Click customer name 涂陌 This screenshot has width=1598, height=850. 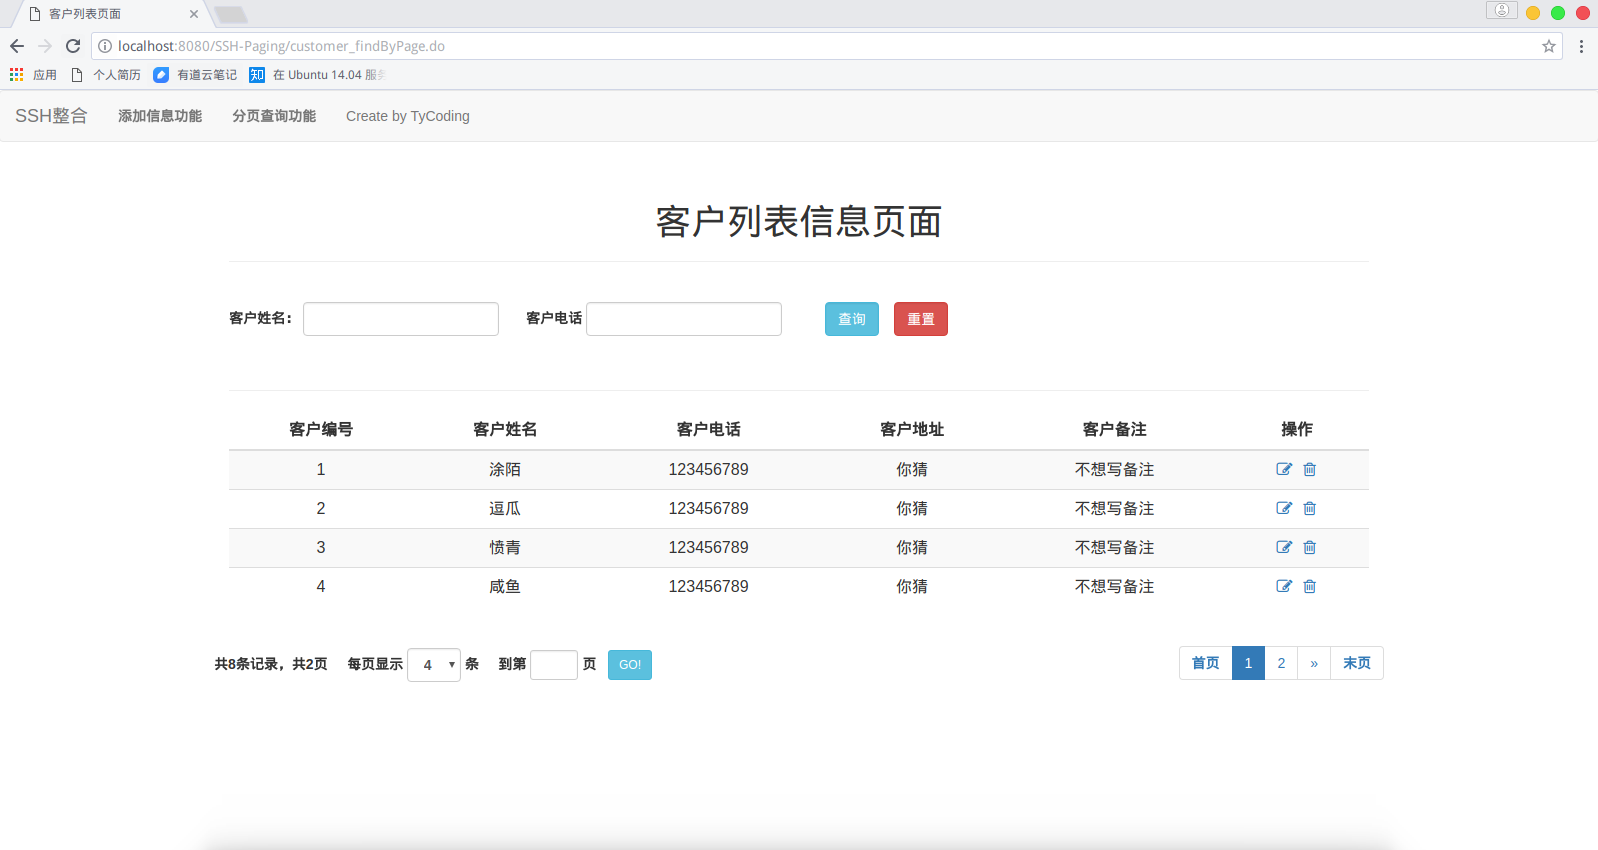click(x=505, y=469)
